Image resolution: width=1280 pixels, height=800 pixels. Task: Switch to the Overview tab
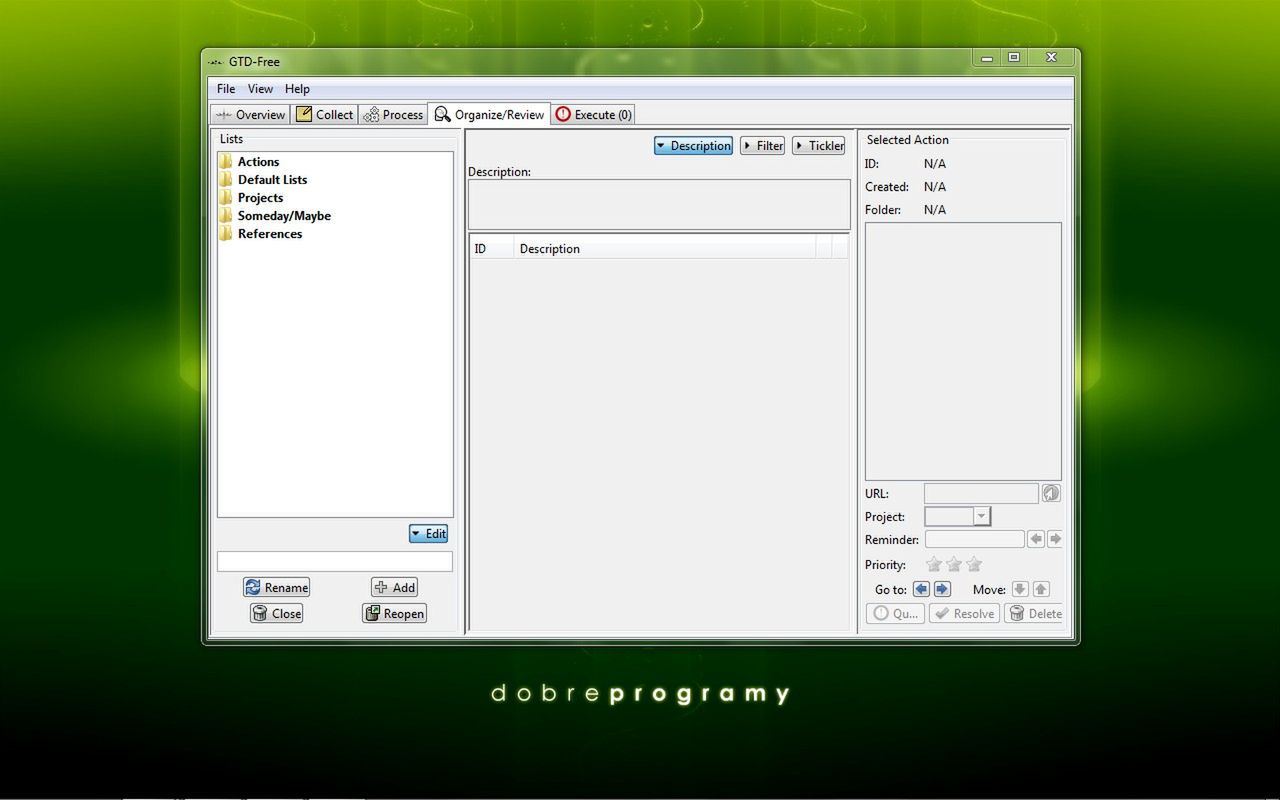(250, 115)
